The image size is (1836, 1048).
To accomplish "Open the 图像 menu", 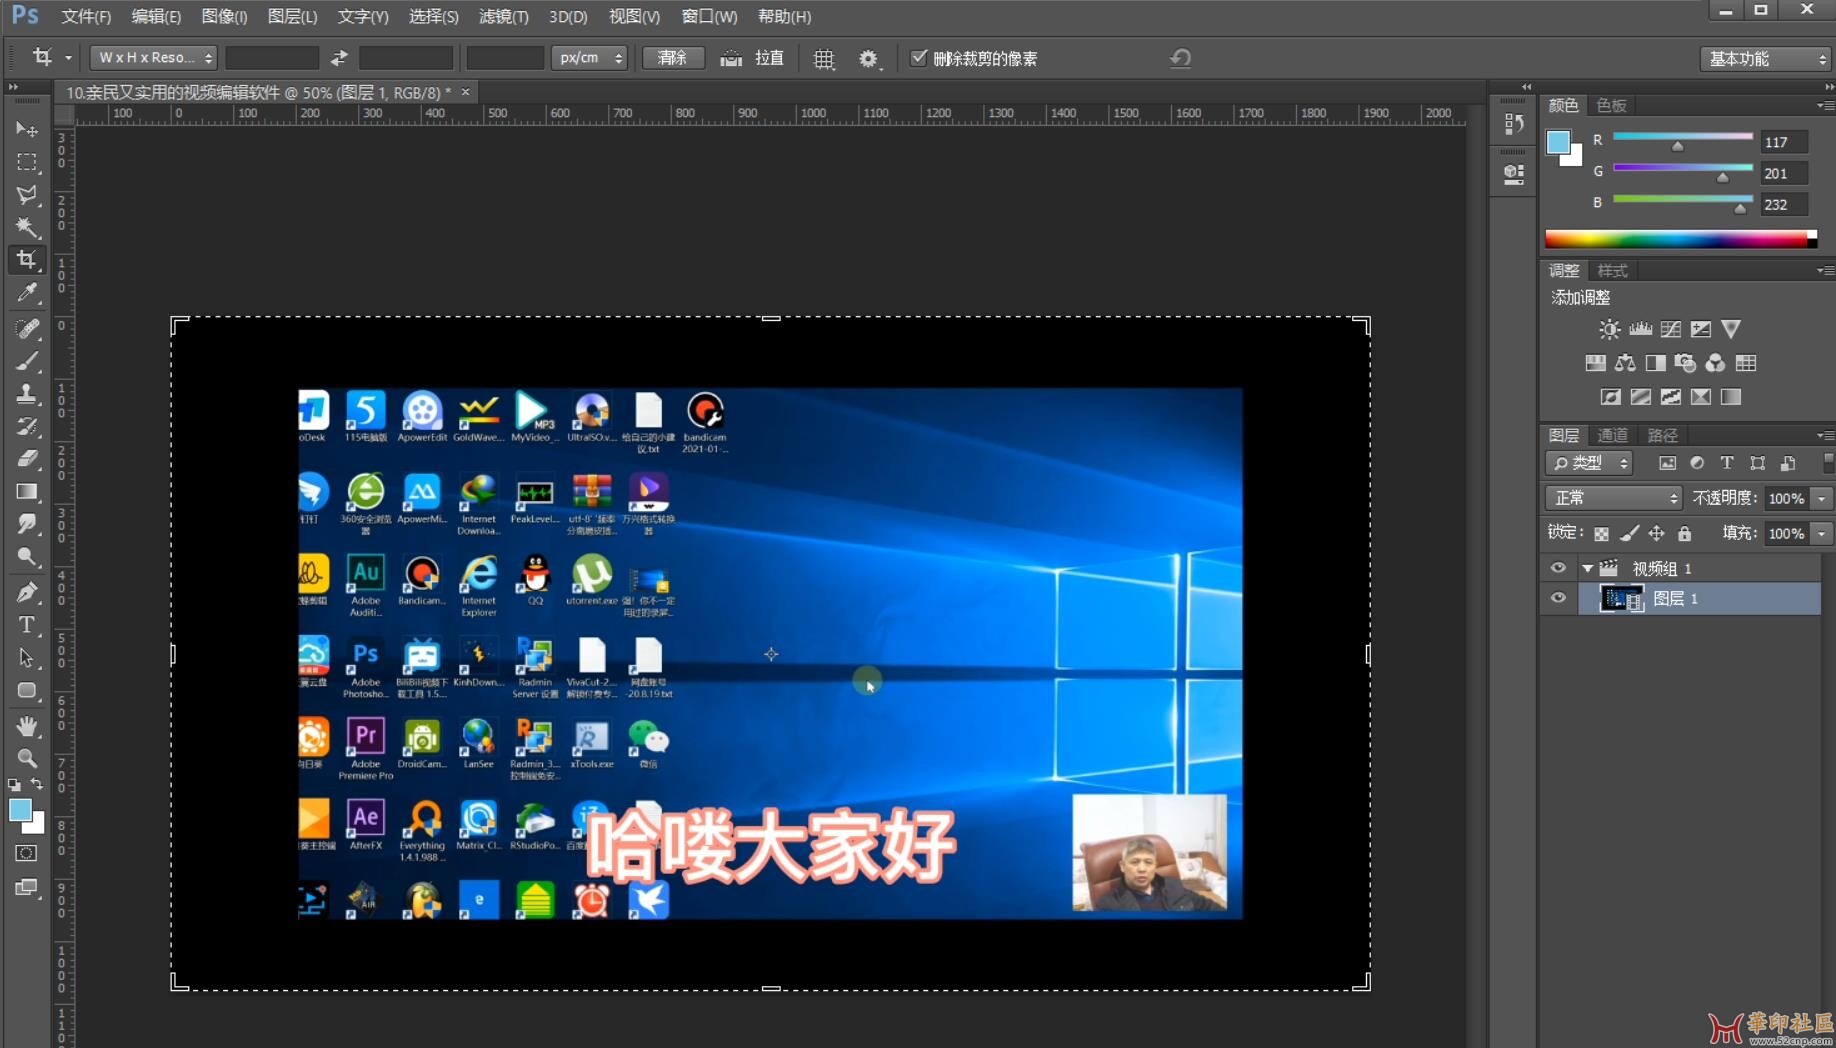I will point(224,16).
